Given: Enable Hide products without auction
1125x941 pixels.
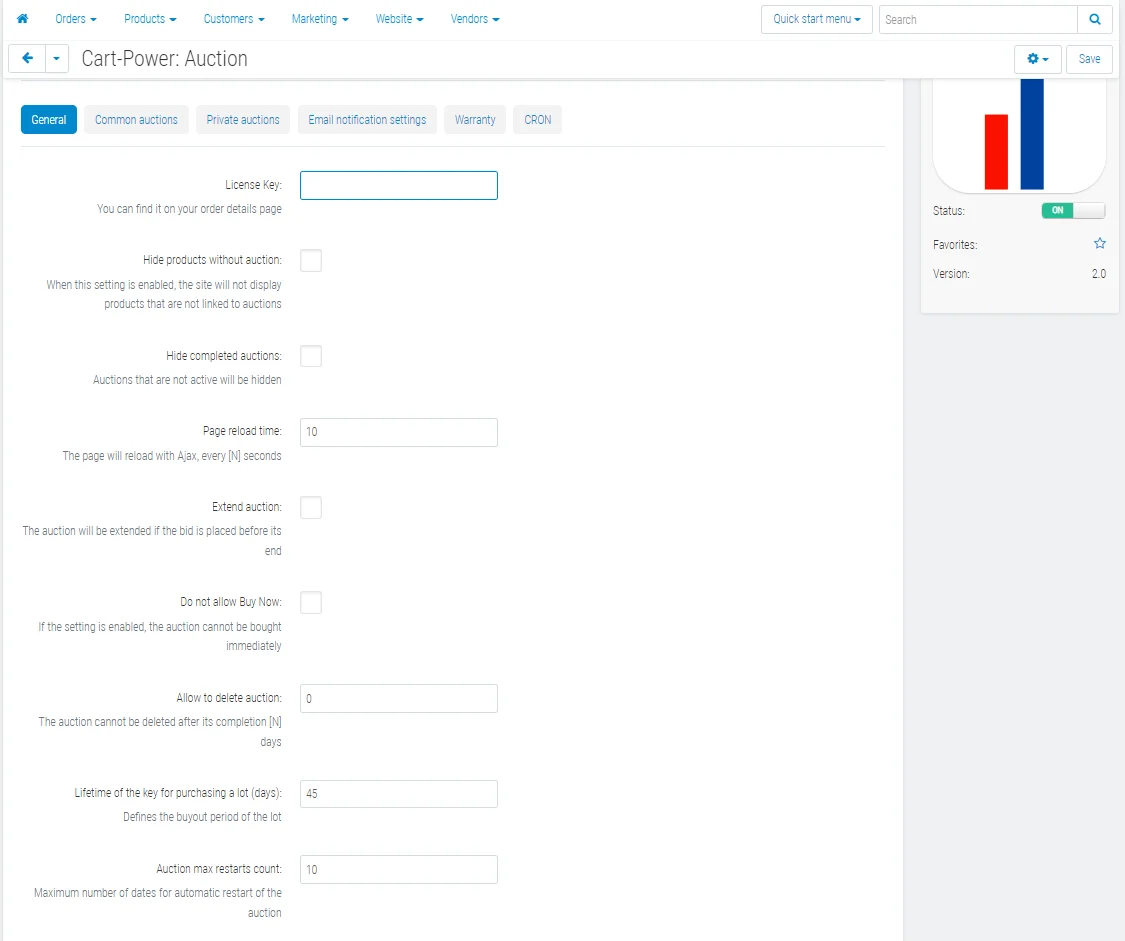Looking at the screenshot, I should (311, 260).
